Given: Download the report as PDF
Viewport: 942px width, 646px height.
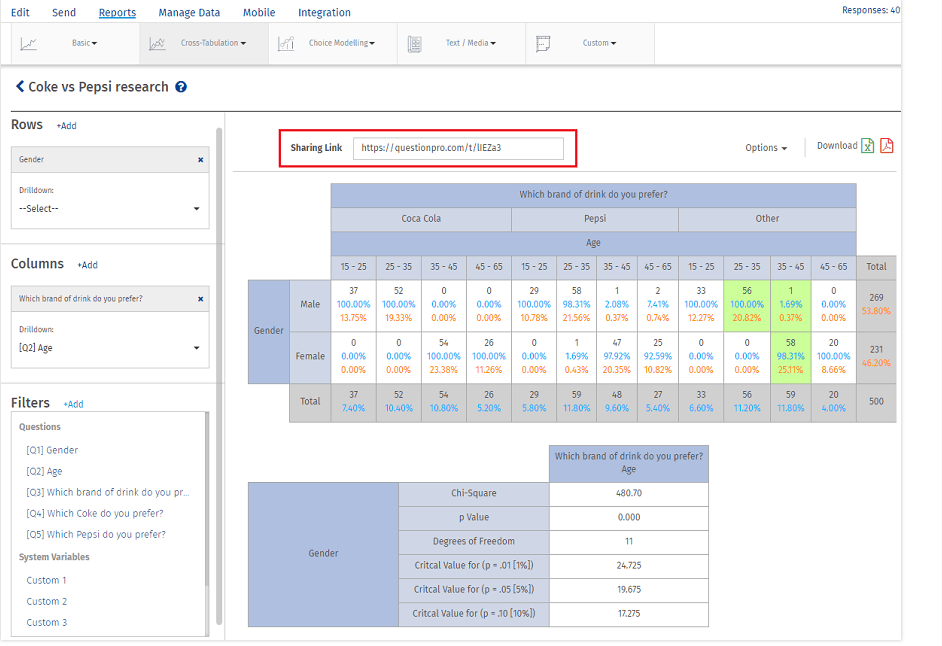Looking at the screenshot, I should (x=887, y=145).
